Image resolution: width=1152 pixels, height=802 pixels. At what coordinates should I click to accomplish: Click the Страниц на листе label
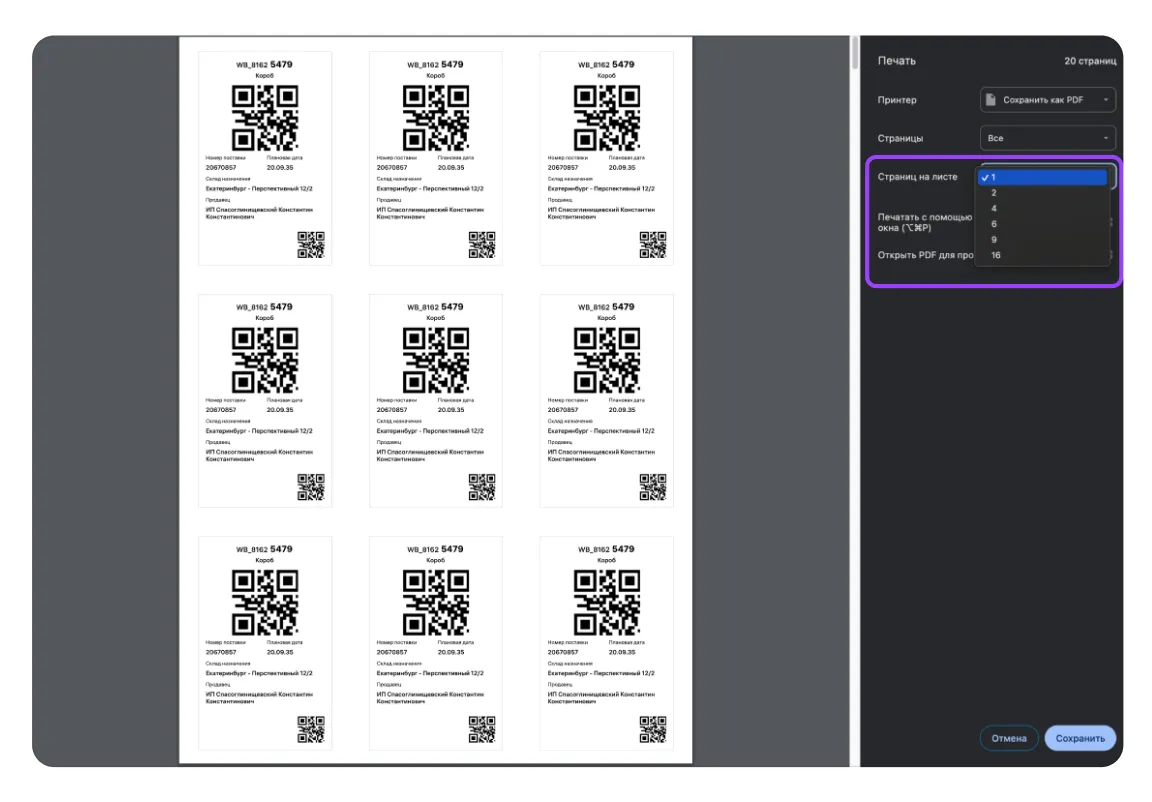coord(917,177)
